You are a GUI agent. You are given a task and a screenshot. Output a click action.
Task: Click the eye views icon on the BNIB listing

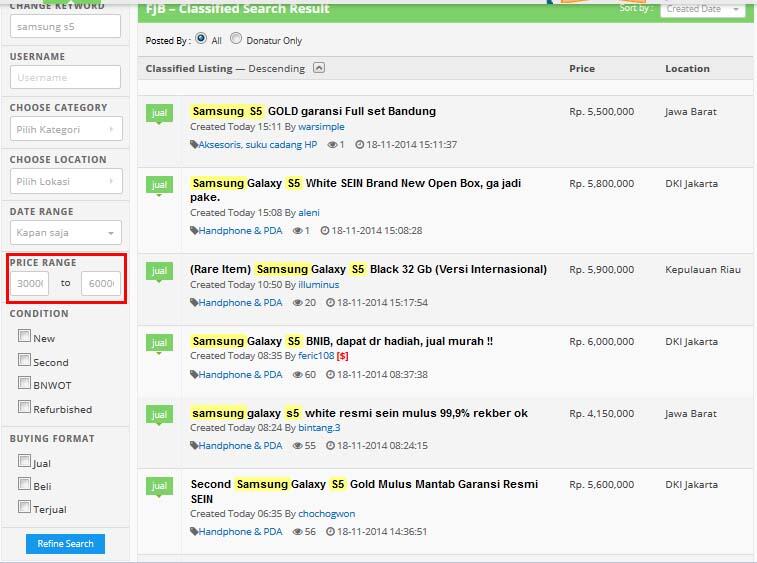297,375
